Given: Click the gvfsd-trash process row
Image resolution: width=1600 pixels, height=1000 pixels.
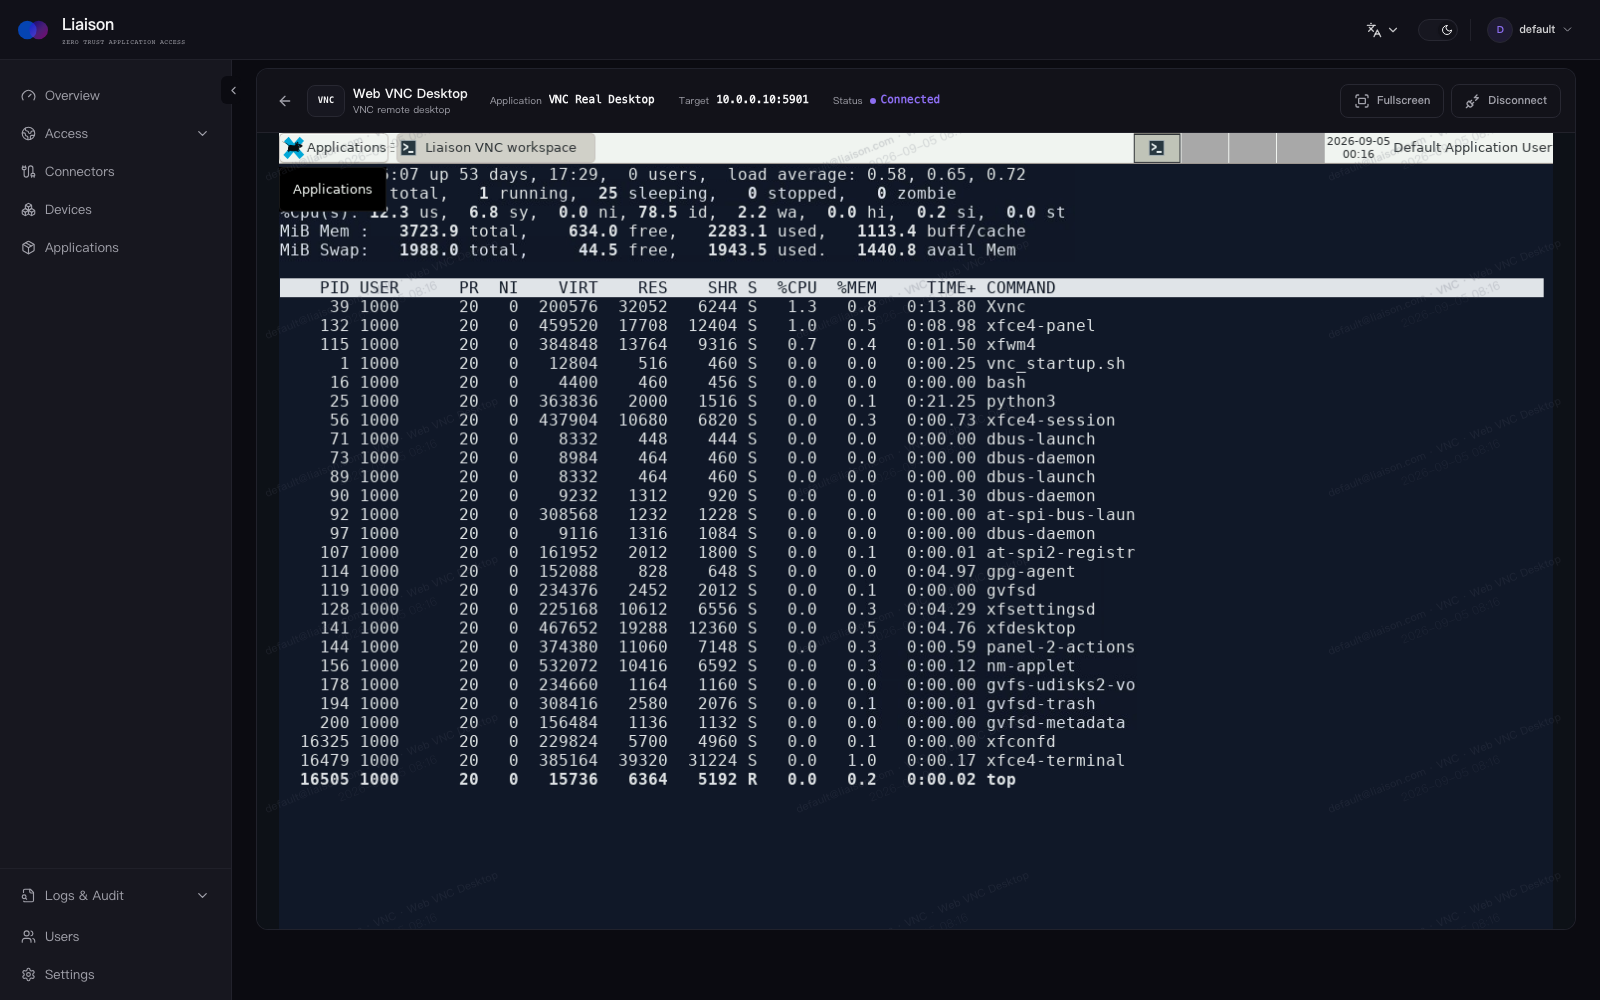Looking at the screenshot, I should pyautogui.click(x=911, y=704).
